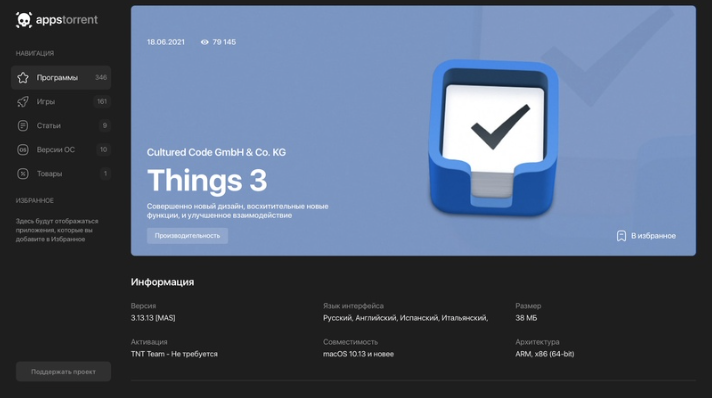Click developer name Cultured Code GmbH & Co. KG
The image size is (712, 398).
pyautogui.click(x=216, y=153)
